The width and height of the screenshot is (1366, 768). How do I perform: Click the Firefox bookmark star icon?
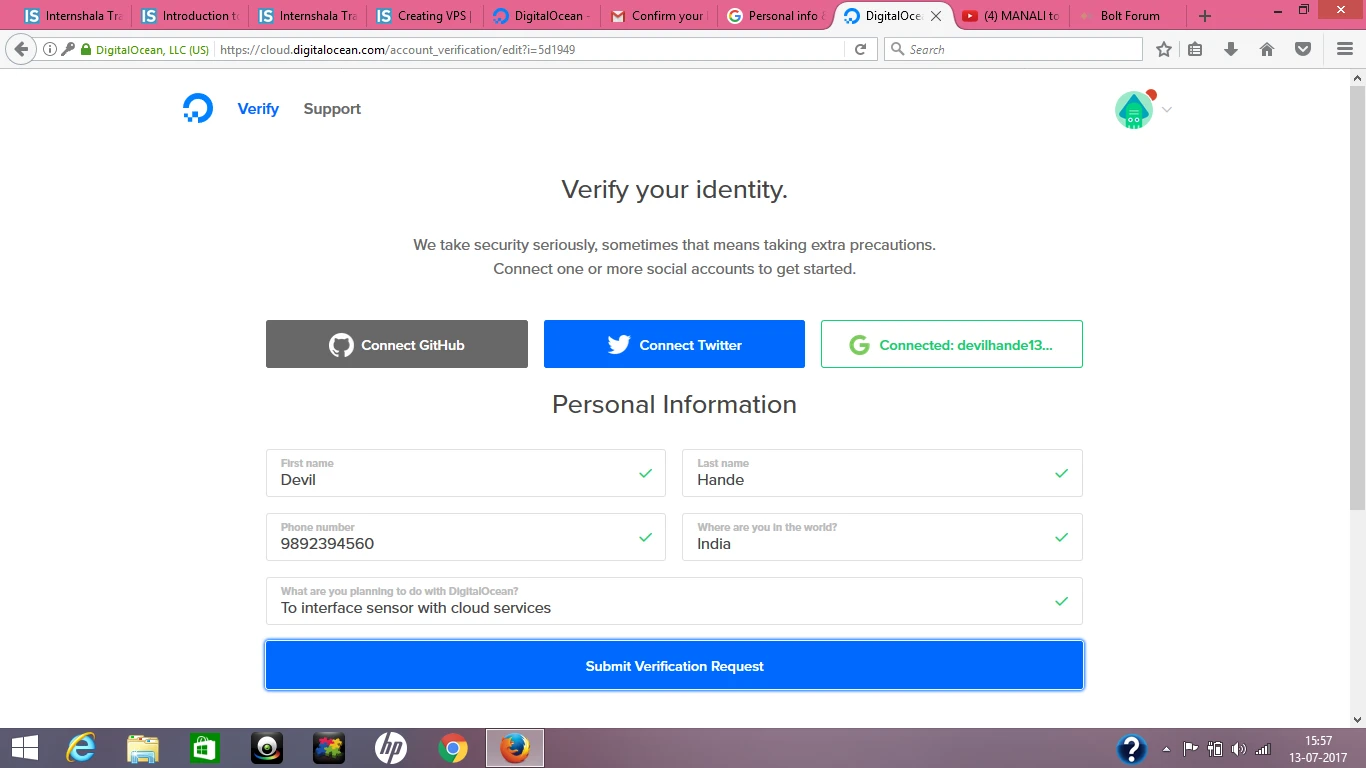[x=1163, y=49]
